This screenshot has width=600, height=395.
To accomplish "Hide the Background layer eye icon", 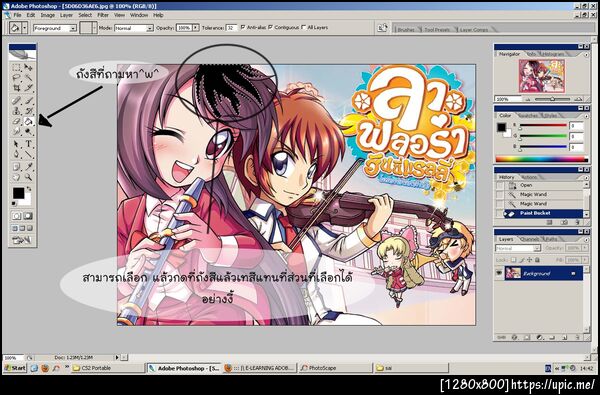I will tap(499, 273).
